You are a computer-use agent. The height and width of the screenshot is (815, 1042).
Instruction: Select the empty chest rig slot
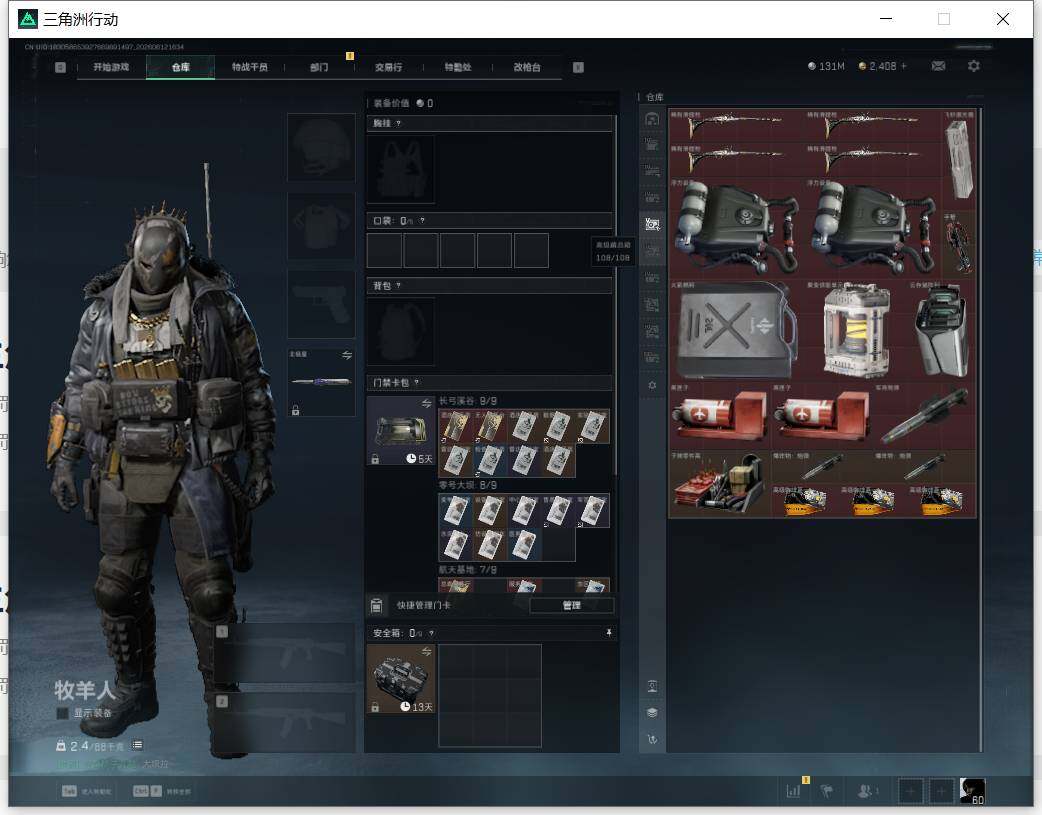(x=401, y=170)
